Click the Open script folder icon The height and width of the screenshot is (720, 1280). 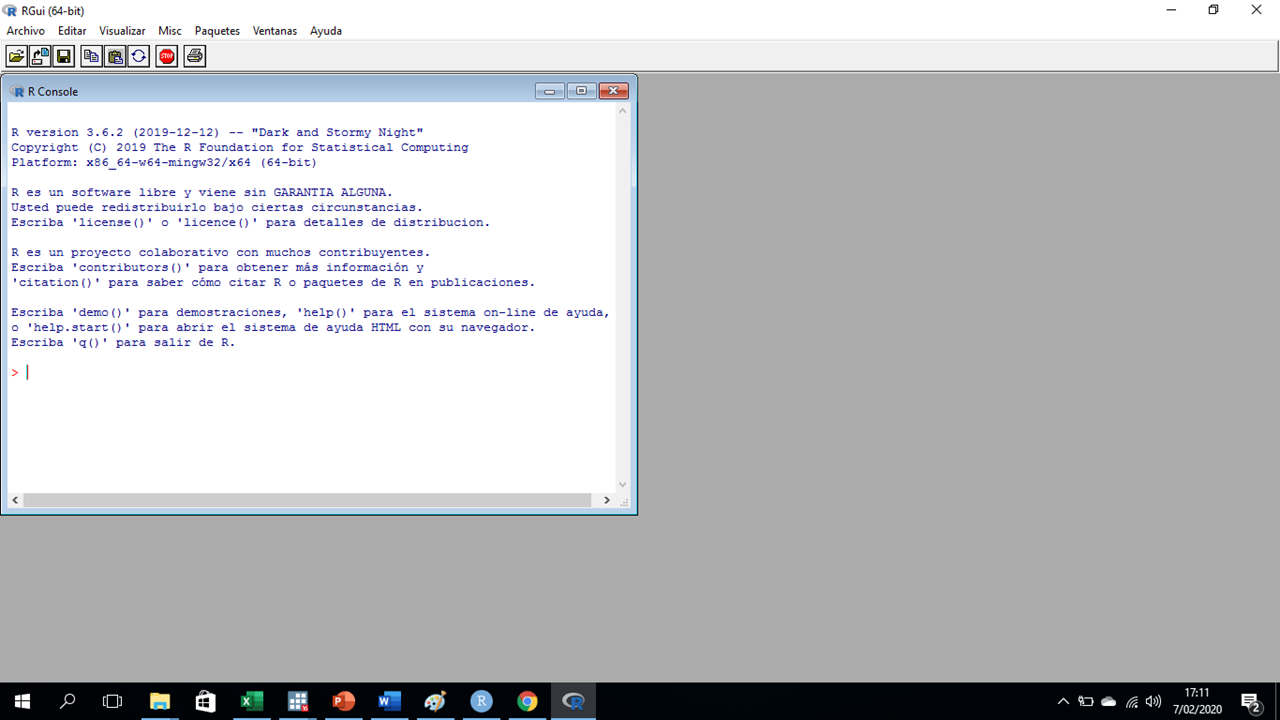16,57
